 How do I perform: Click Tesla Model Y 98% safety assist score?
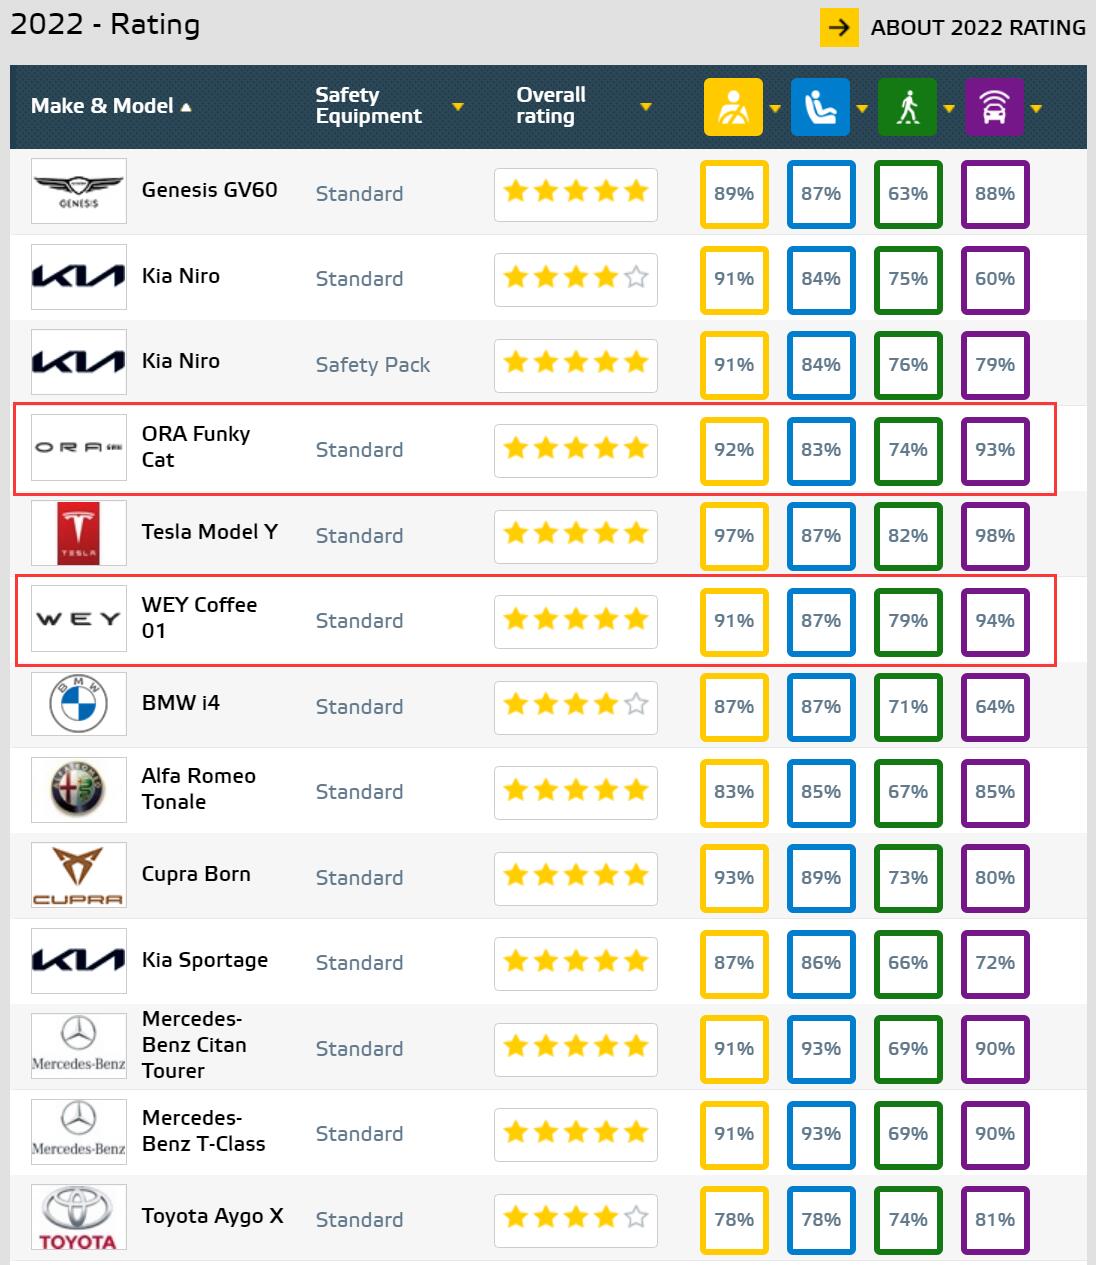click(995, 535)
